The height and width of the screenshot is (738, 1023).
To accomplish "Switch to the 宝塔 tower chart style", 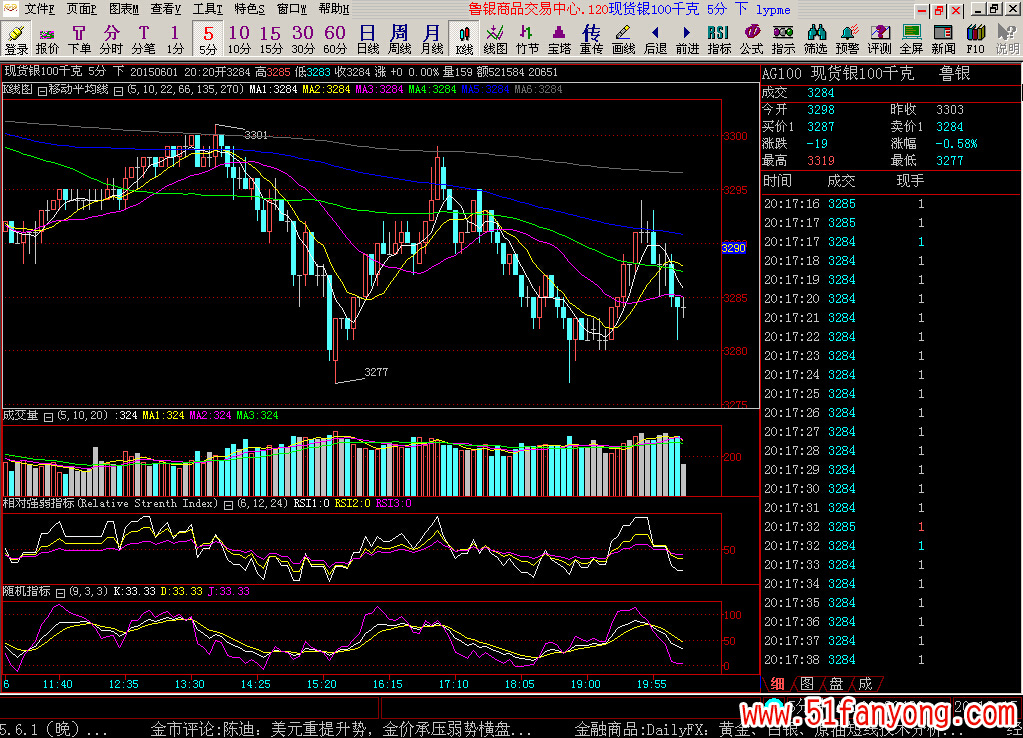I will (559, 39).
